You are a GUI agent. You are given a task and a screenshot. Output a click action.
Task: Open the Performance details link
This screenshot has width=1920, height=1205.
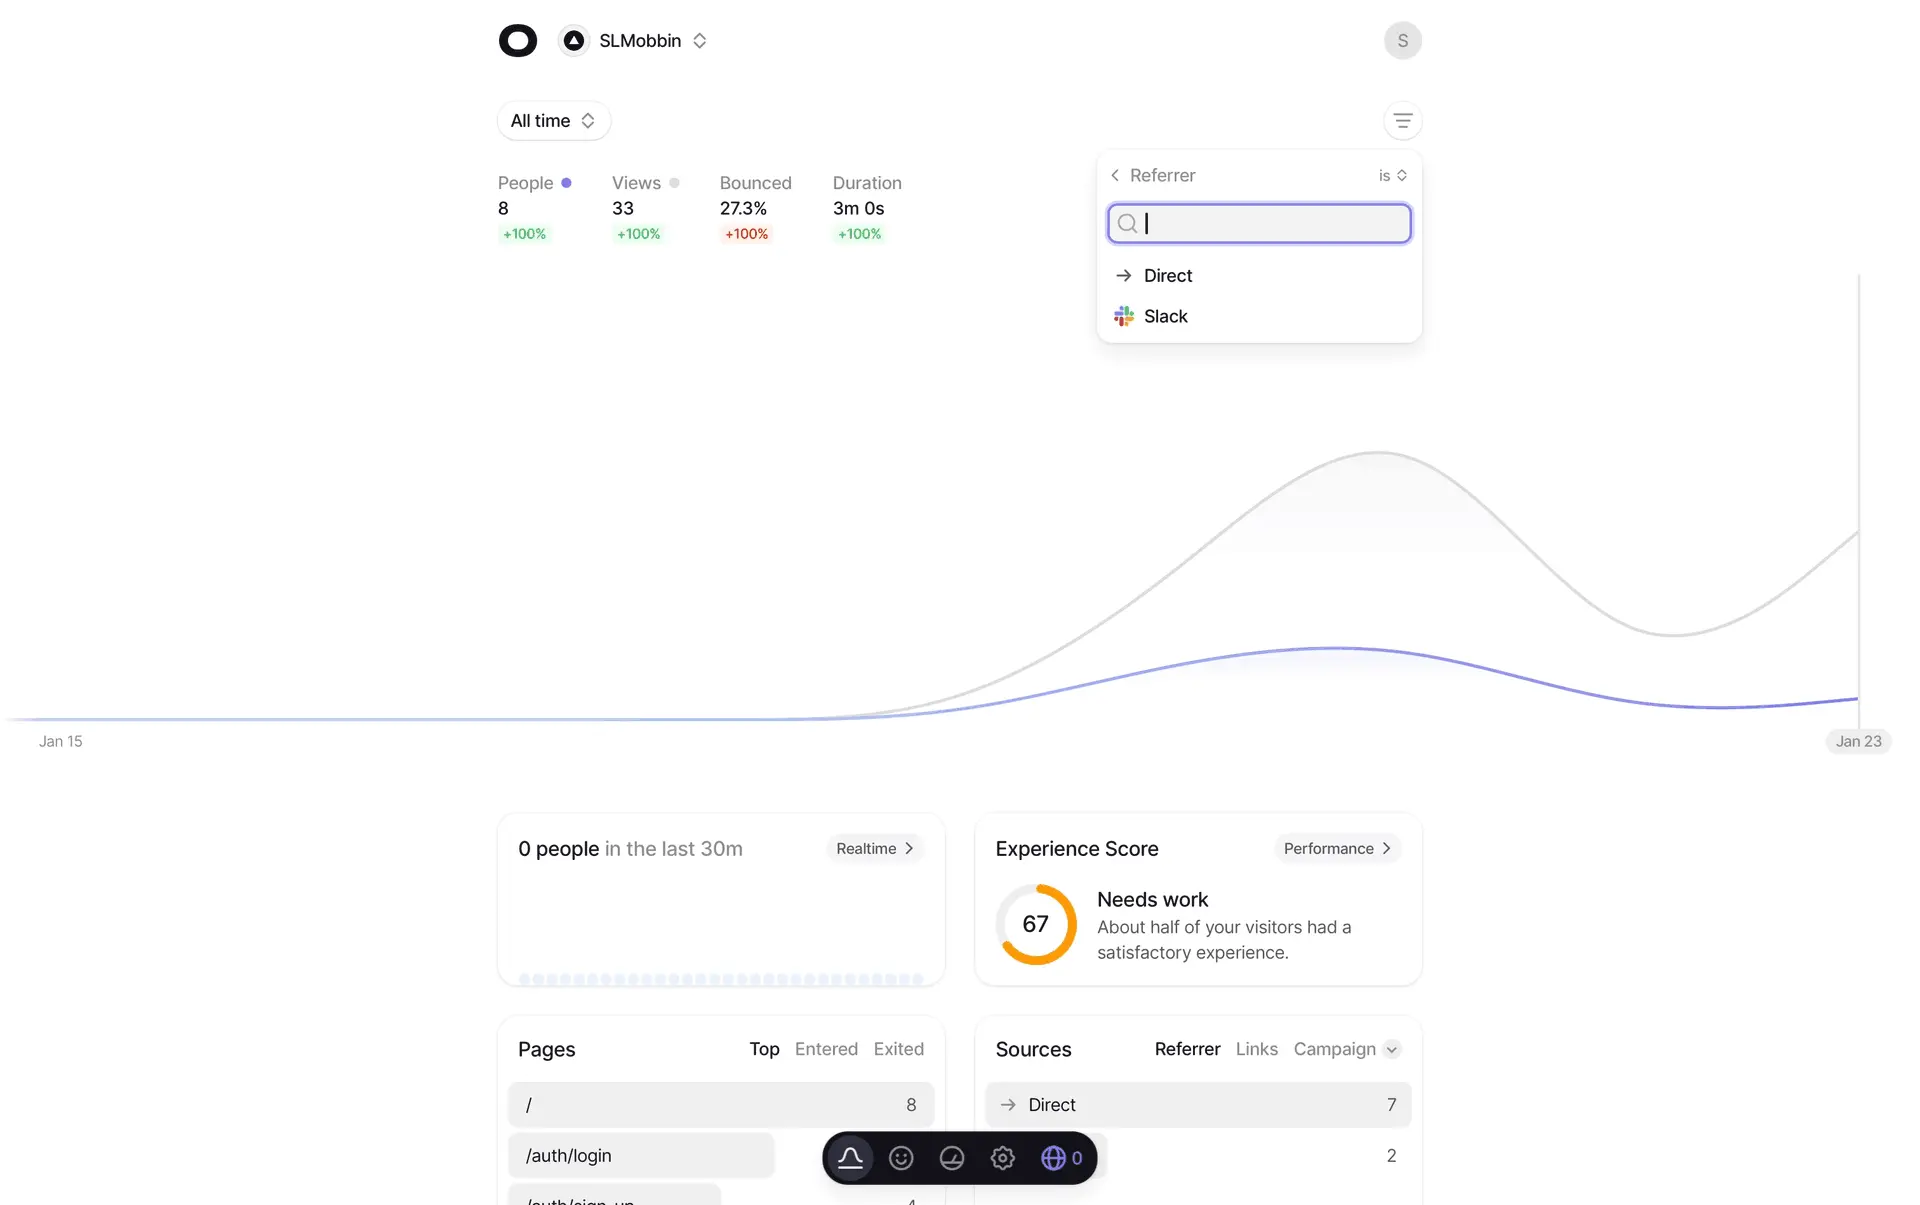(x=1336, y=848)
